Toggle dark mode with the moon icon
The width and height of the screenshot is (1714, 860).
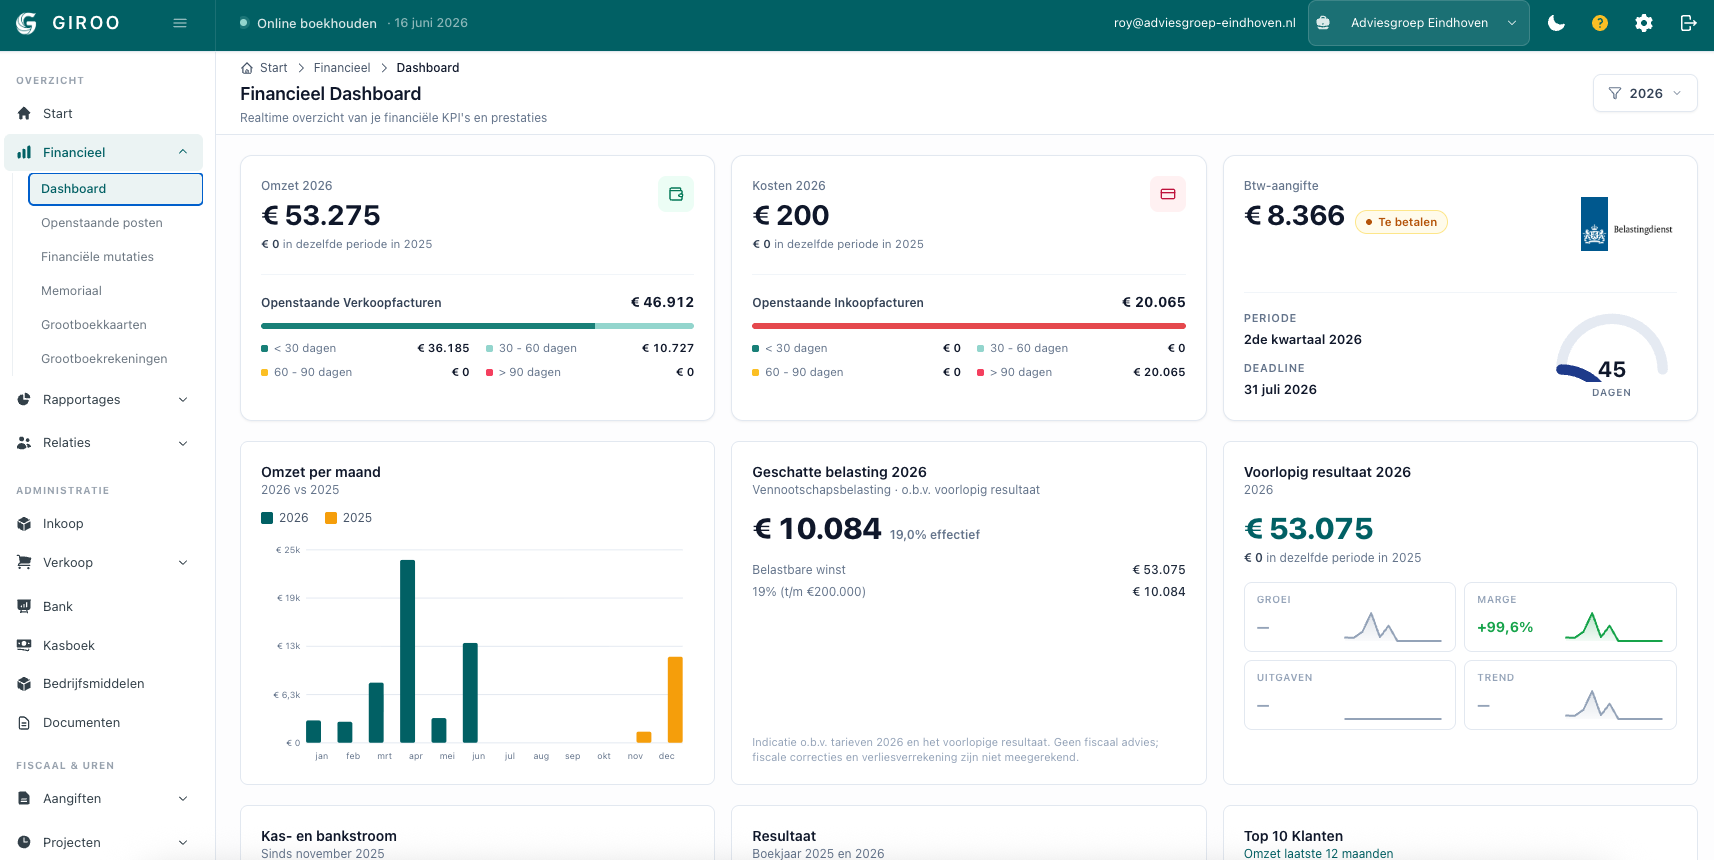tap(1556, 23)
